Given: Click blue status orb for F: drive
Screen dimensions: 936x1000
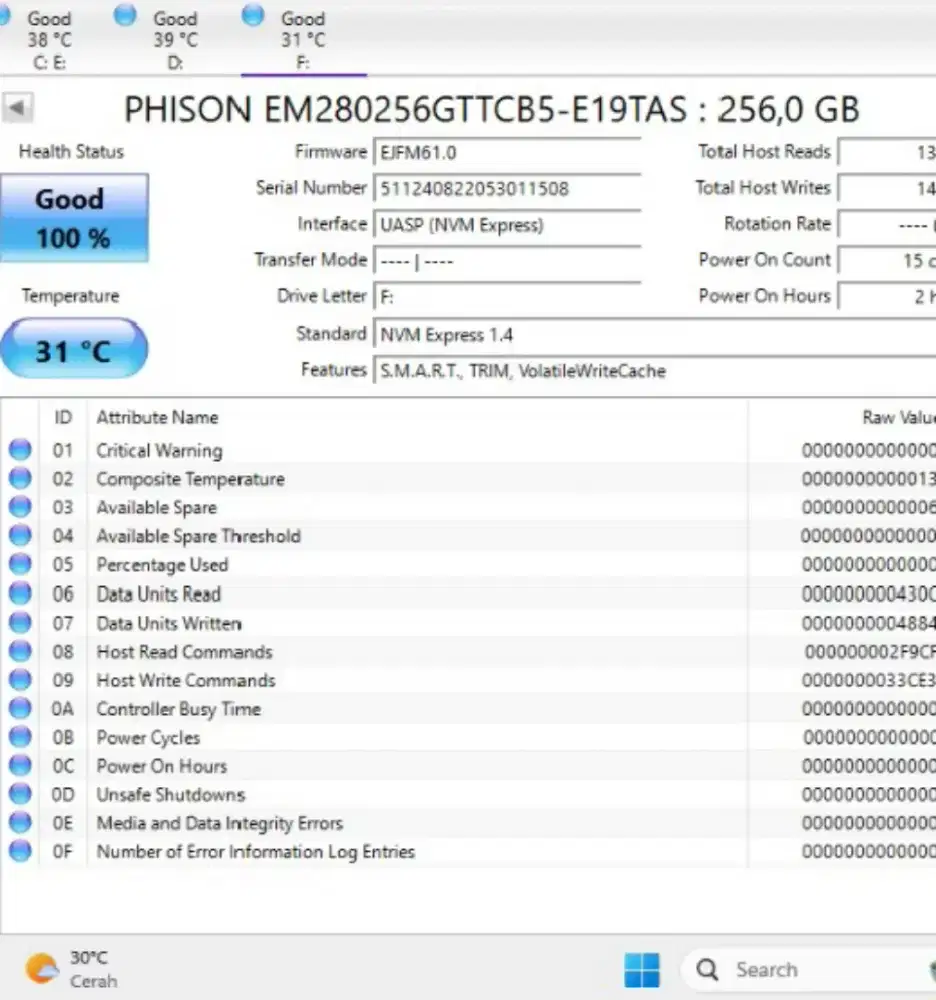Looking at the screenshot, I should 253,15.
